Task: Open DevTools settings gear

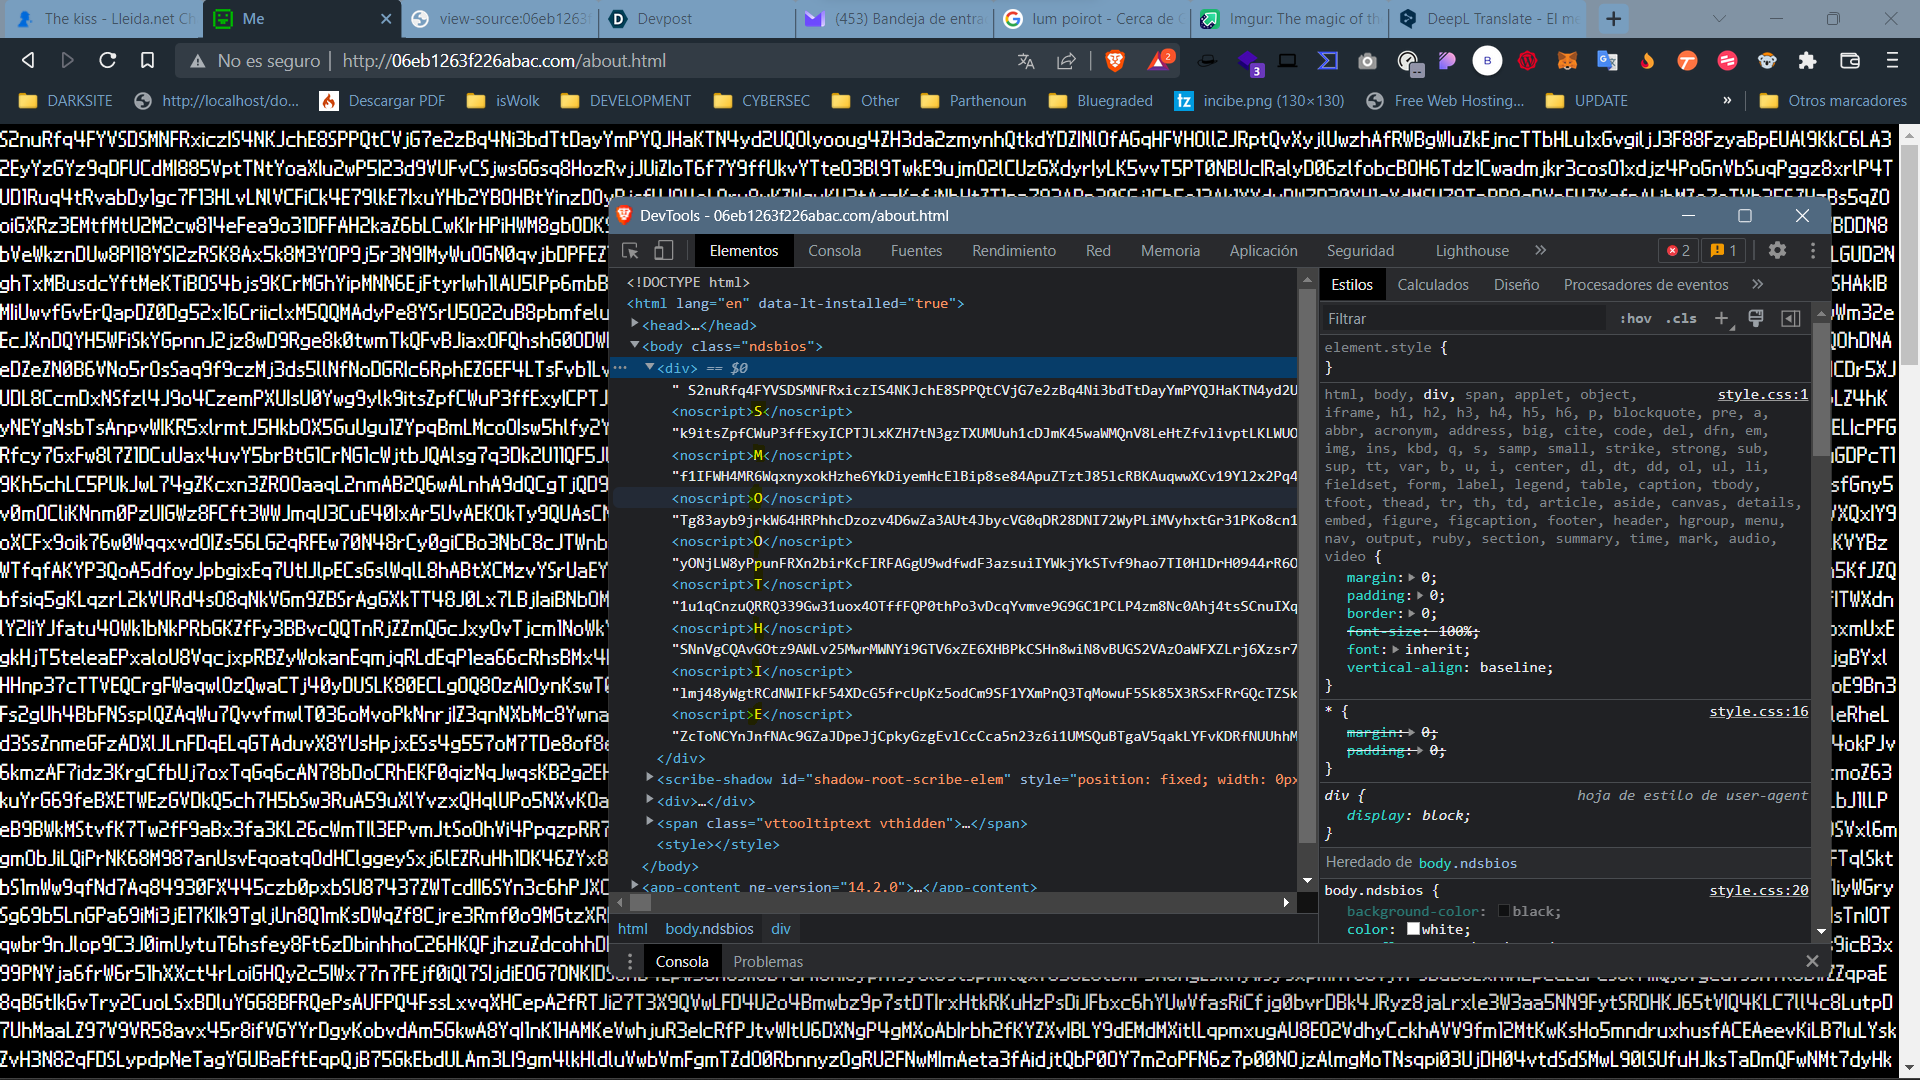Action: coord(1777,250)
